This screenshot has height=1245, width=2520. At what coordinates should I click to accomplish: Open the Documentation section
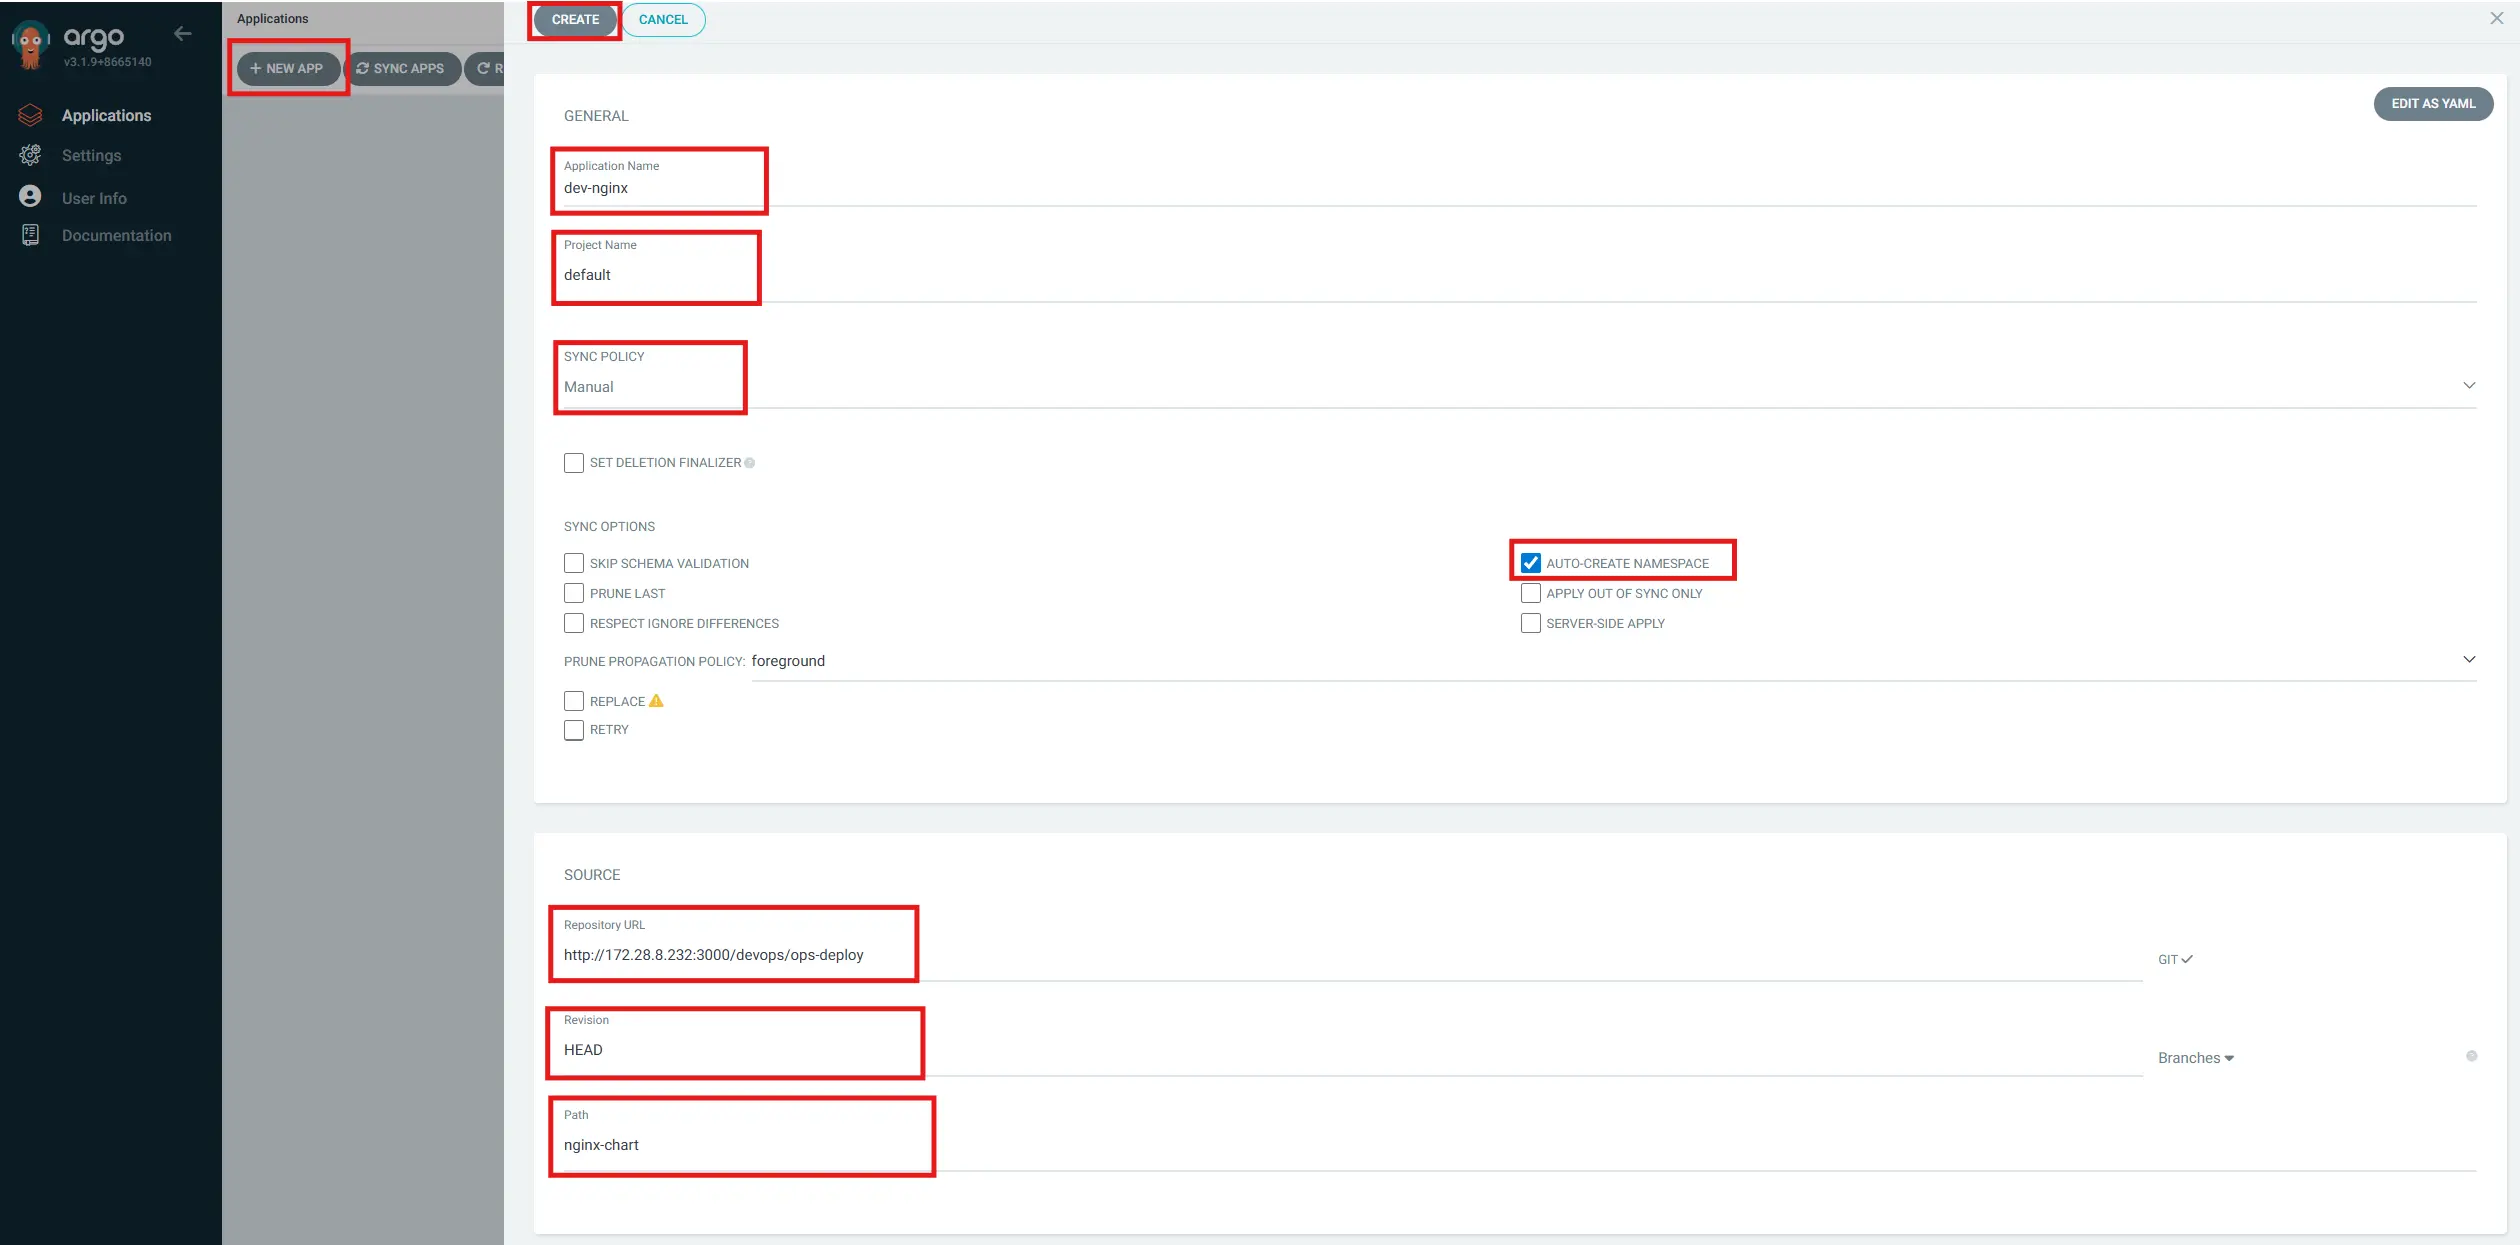(116, 235)
